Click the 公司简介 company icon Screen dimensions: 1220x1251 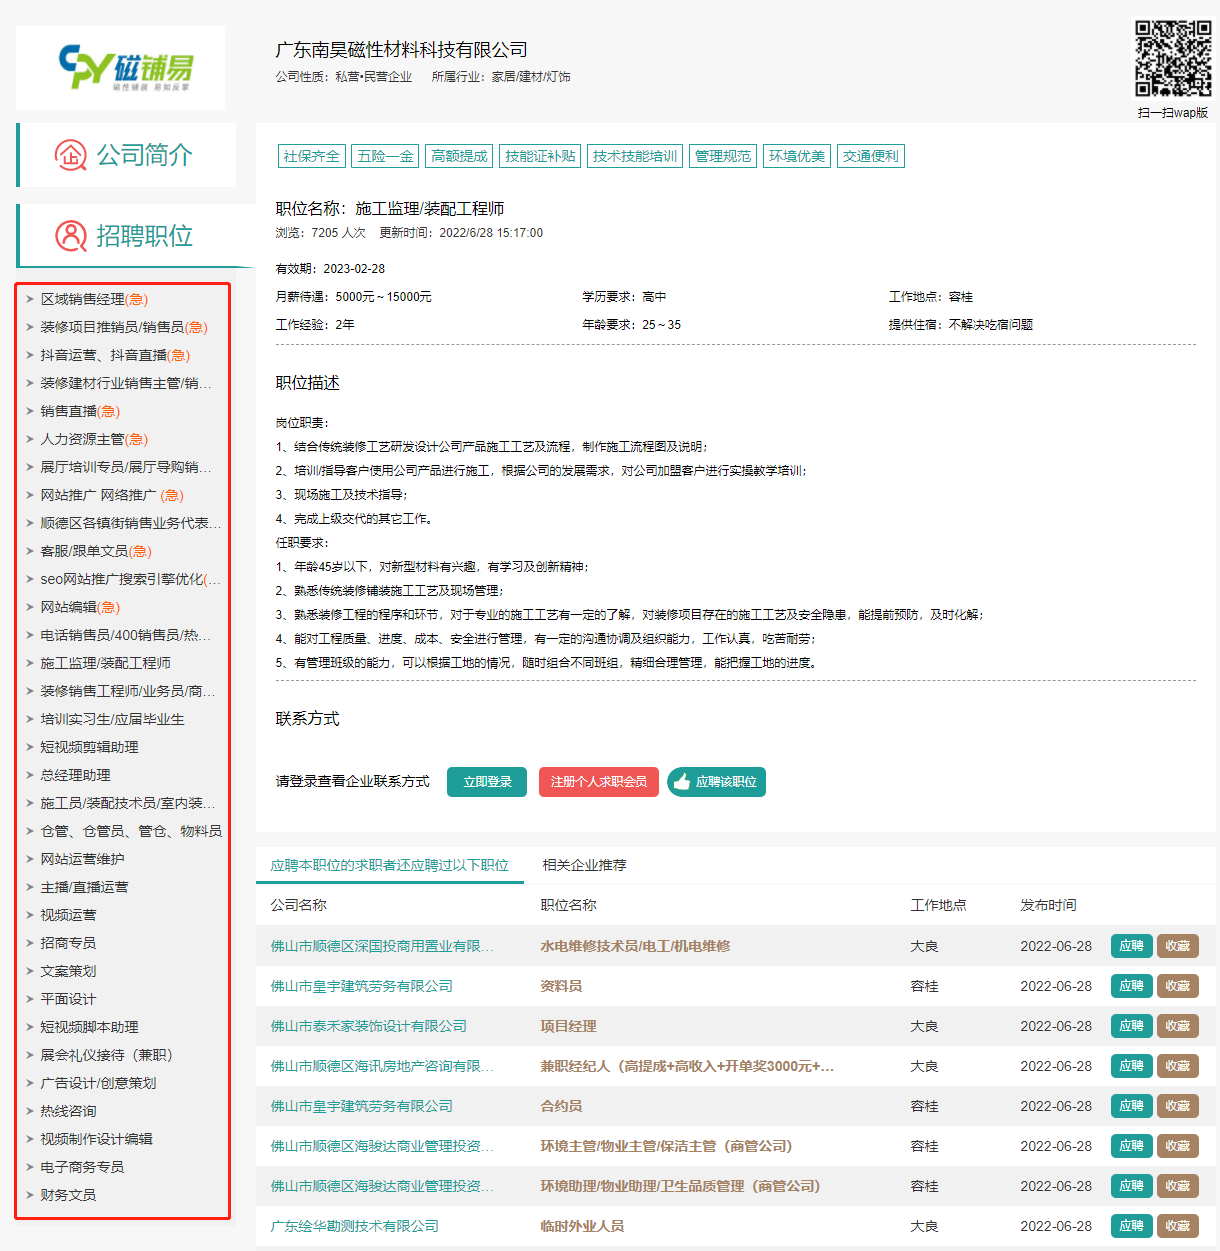(71, 155)
